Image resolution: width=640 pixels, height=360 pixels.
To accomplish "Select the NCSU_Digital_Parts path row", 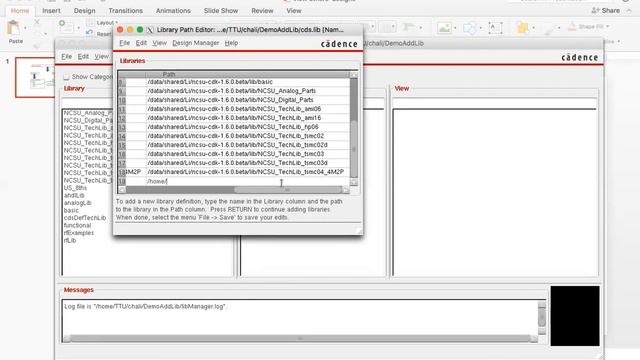I will click(x=247, y=100).
